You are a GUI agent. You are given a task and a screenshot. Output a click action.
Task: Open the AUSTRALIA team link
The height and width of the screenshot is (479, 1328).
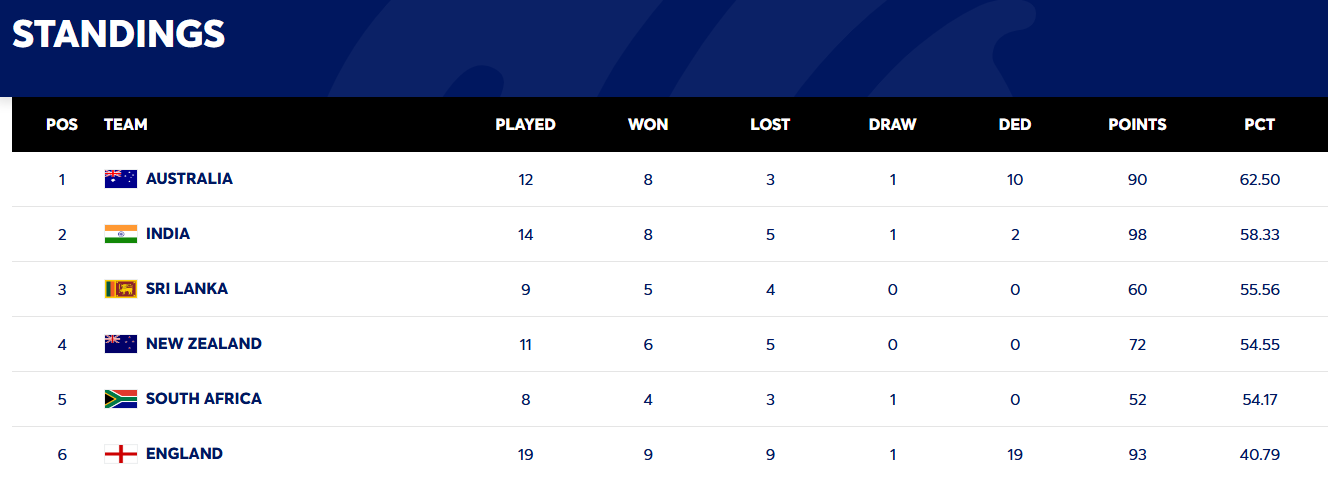click(189, 179)
